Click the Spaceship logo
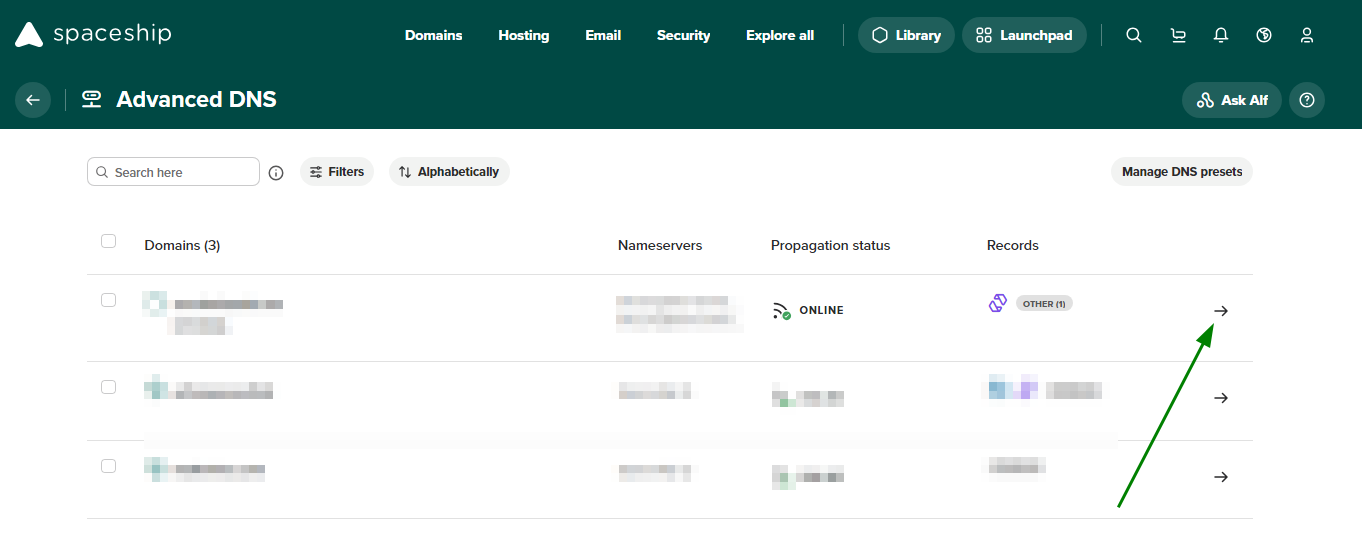Image resolution: width=1362 pixels, height=540 pixels. [x=93, y=35]
